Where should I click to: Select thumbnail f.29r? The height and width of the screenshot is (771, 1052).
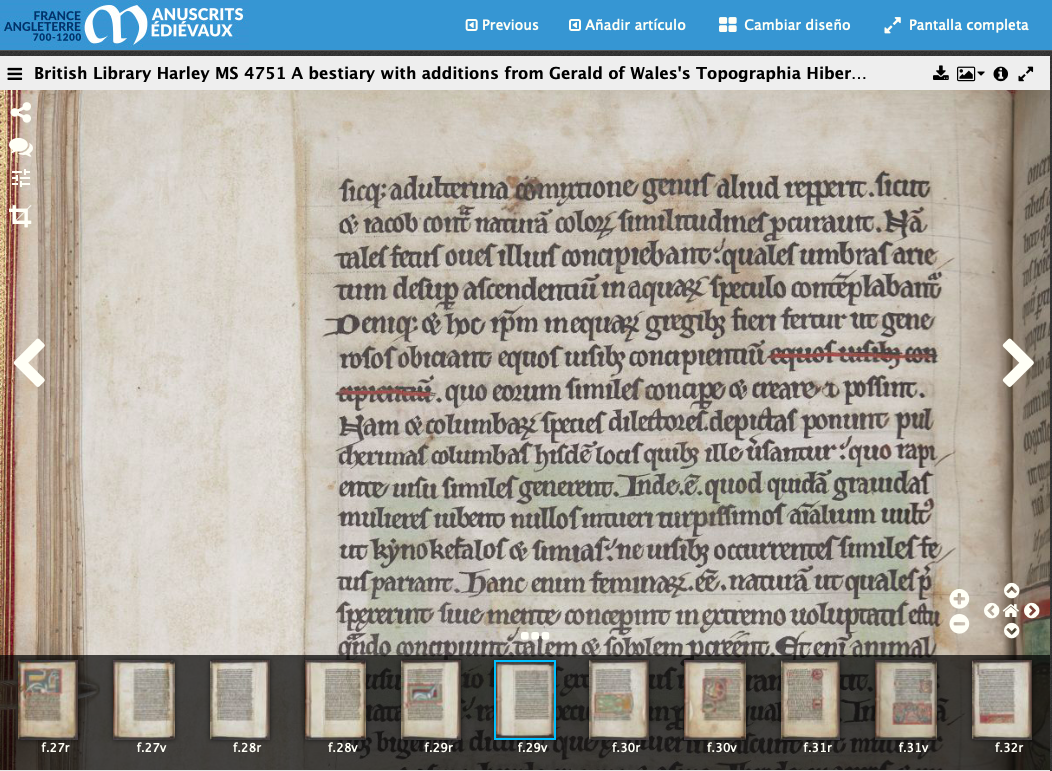click(x=431, y=699)
